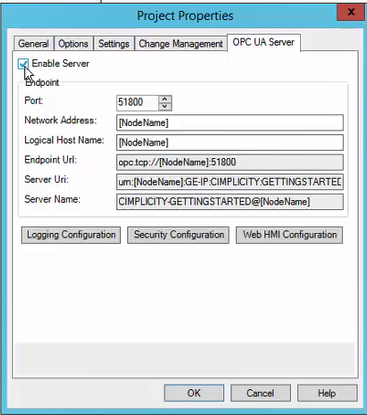Click the "Server Name:" label
The height and width of the screenshot is (415, 367).
52,199
